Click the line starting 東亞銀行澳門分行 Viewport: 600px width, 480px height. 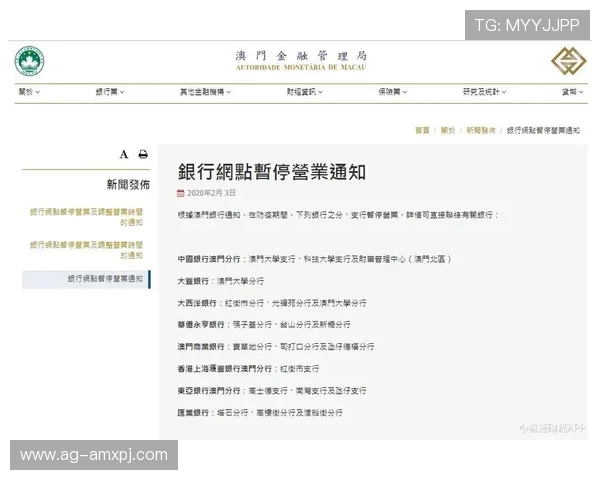[x=272, y=391]
